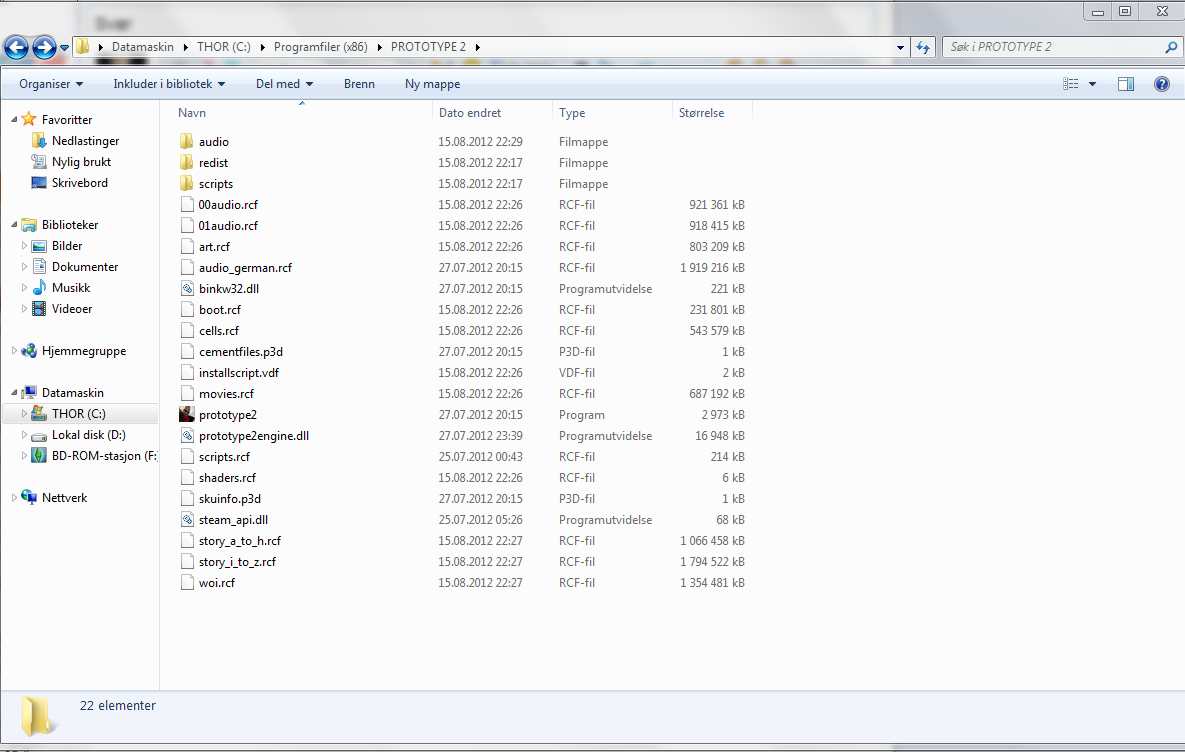The image size is (1185, 752).
Task: Select the scripts folder icon
Action: (x=187, y=184)
